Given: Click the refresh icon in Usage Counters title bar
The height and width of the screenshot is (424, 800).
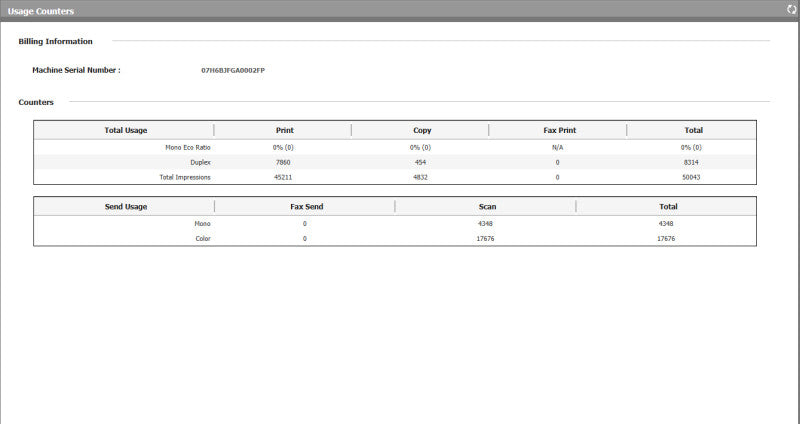Looking at the screenshot, I should [x=791, y=9].
